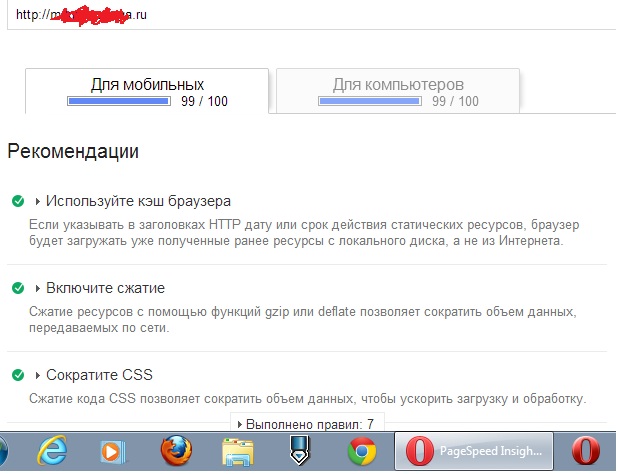Screen dimensions: 618x474
Task: Open Firefox browser from taskbar
Action: click(x=176, y=452)
